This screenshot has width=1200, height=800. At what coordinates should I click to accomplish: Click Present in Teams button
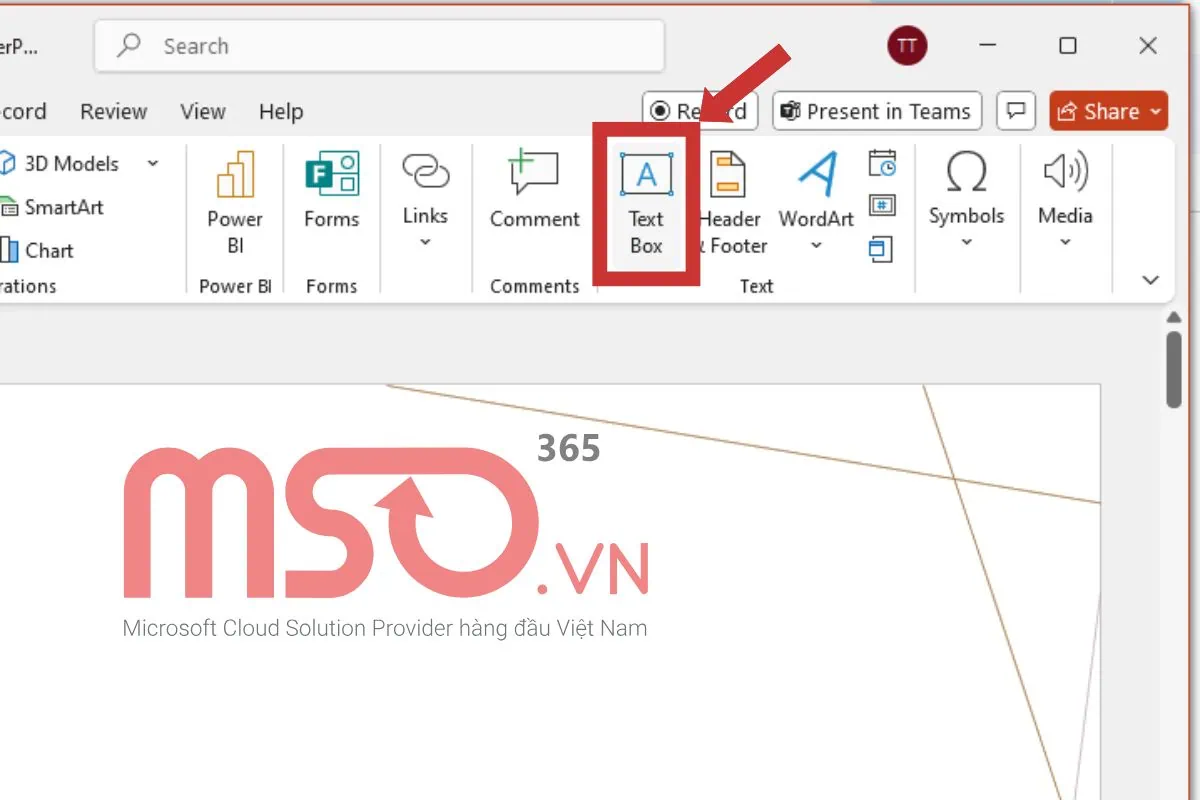[x=877, y=111]
